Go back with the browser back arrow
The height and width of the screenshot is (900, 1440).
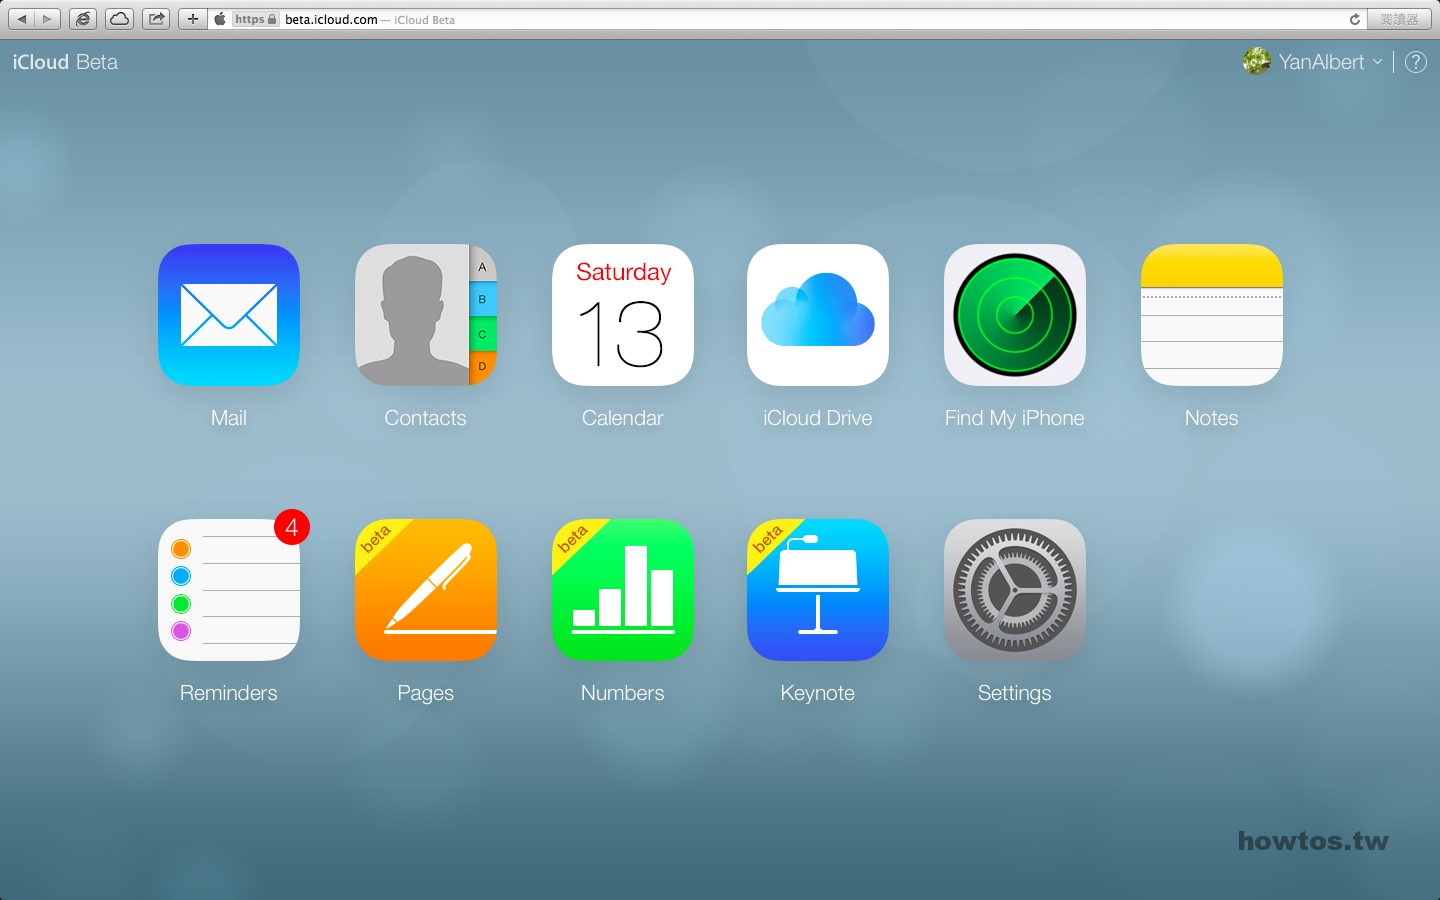pos(22,19)
